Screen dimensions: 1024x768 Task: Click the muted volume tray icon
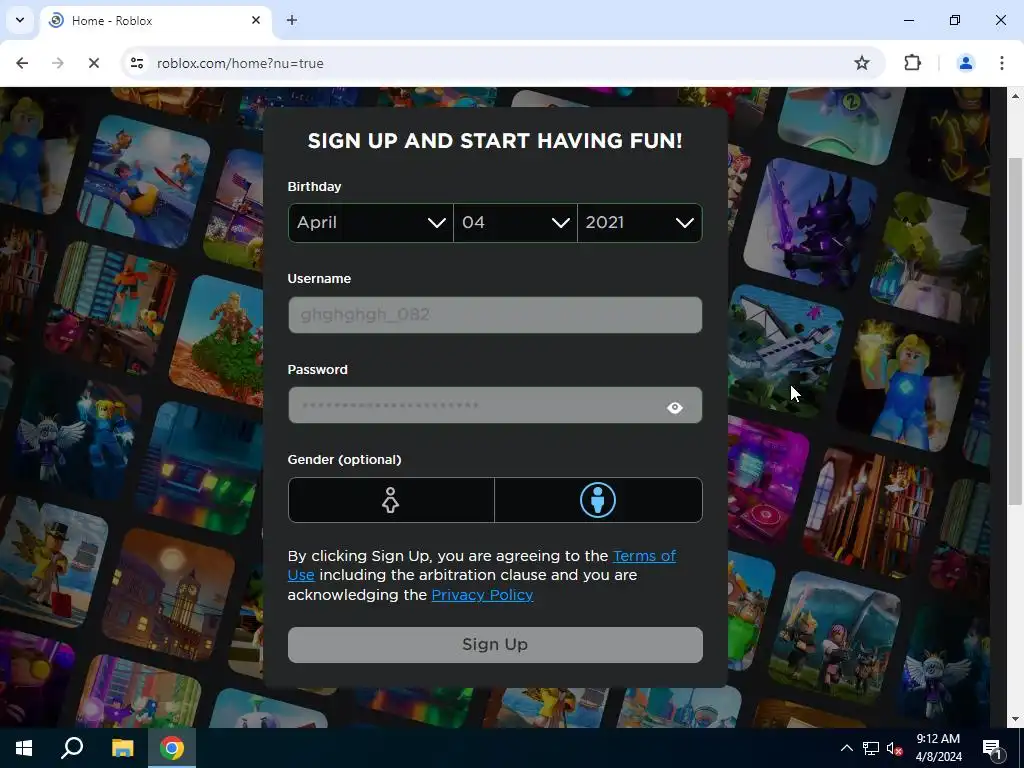(x=895, y=748)
